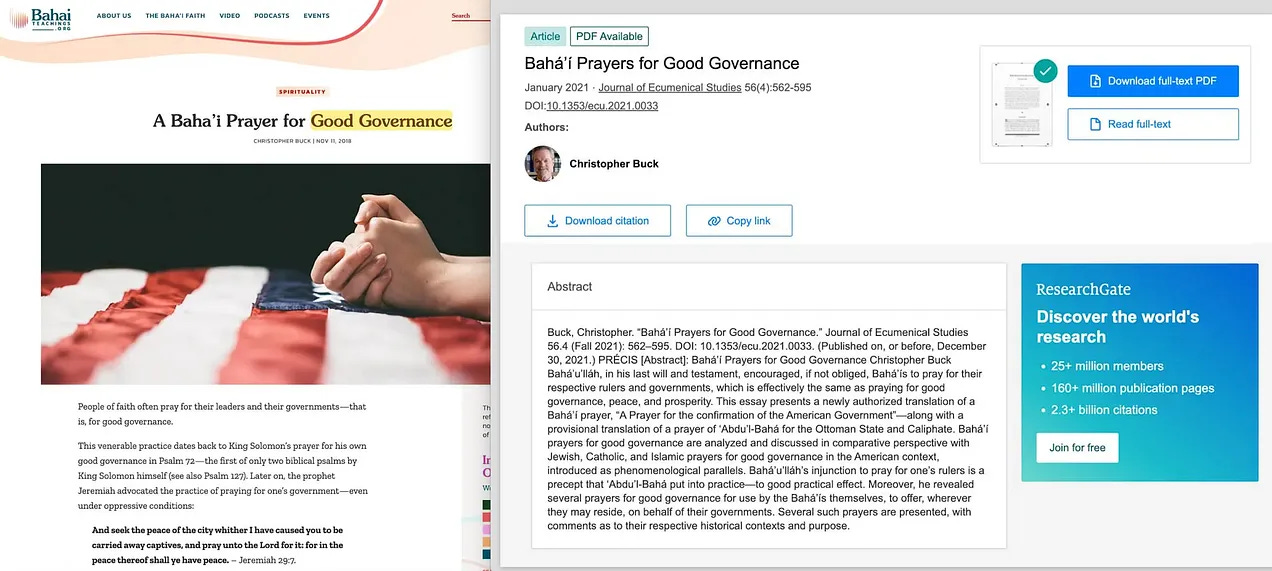This screenshot has height=571, width=1272.
Task: Click Read full-text button
Action: 1153,124
